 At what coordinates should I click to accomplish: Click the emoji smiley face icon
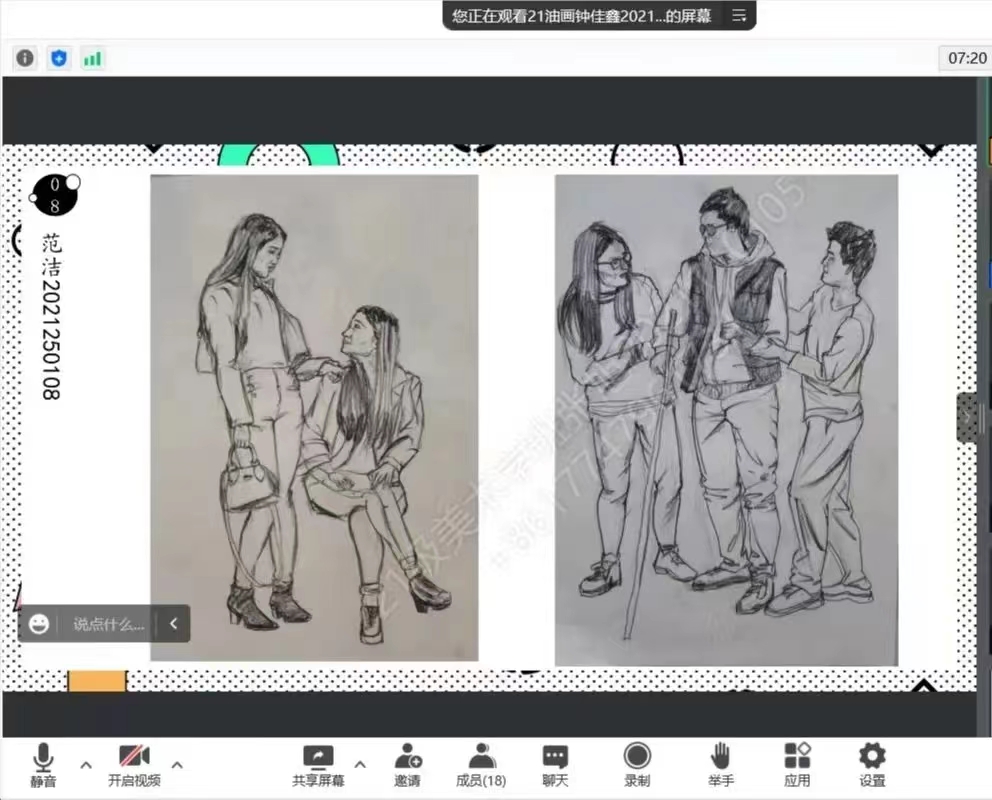pos(39,624)
